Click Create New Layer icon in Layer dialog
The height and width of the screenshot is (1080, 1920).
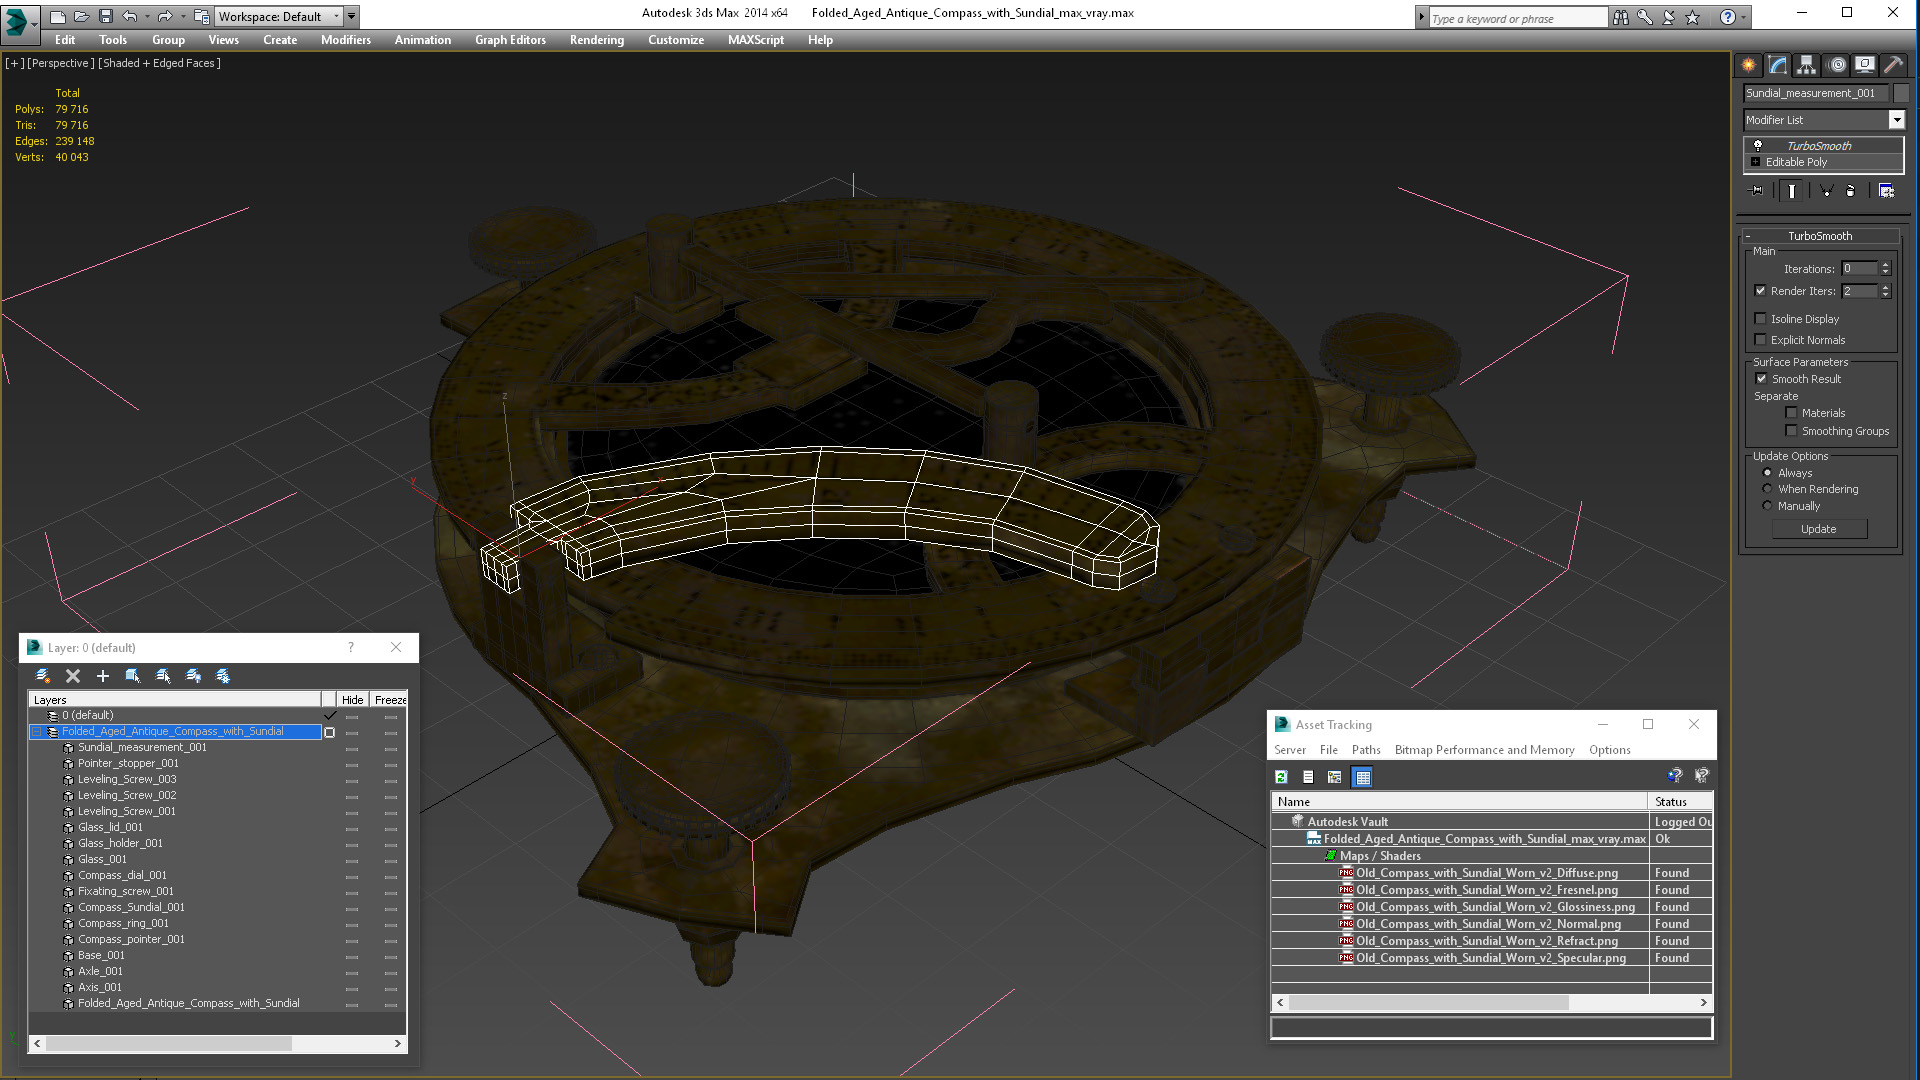point(43,676)
